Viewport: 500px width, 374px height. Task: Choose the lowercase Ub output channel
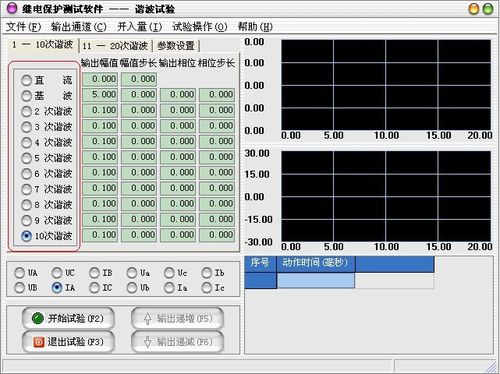(x=132, y=287)
